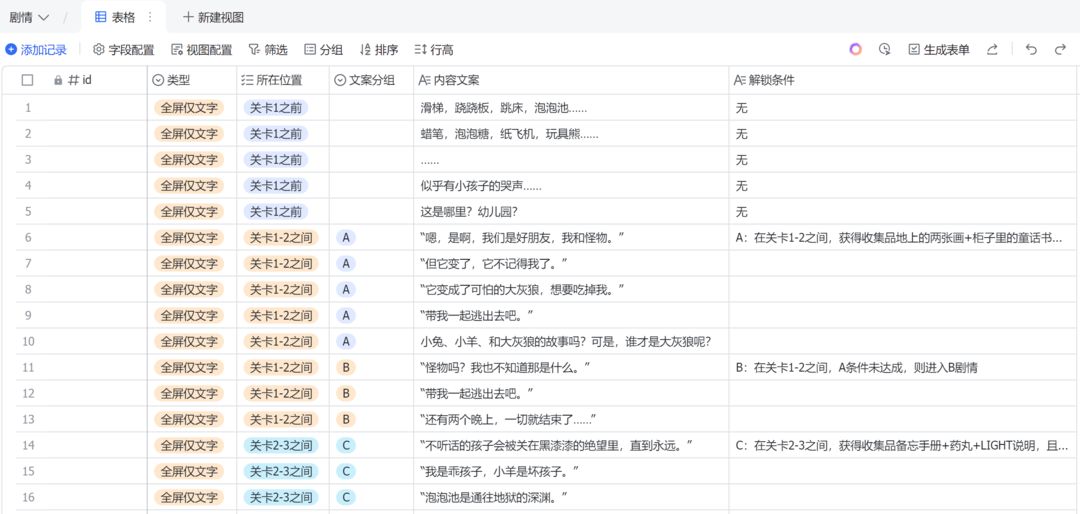Open the history clock icon
1080x514 pixels.
tap(885, 50)
